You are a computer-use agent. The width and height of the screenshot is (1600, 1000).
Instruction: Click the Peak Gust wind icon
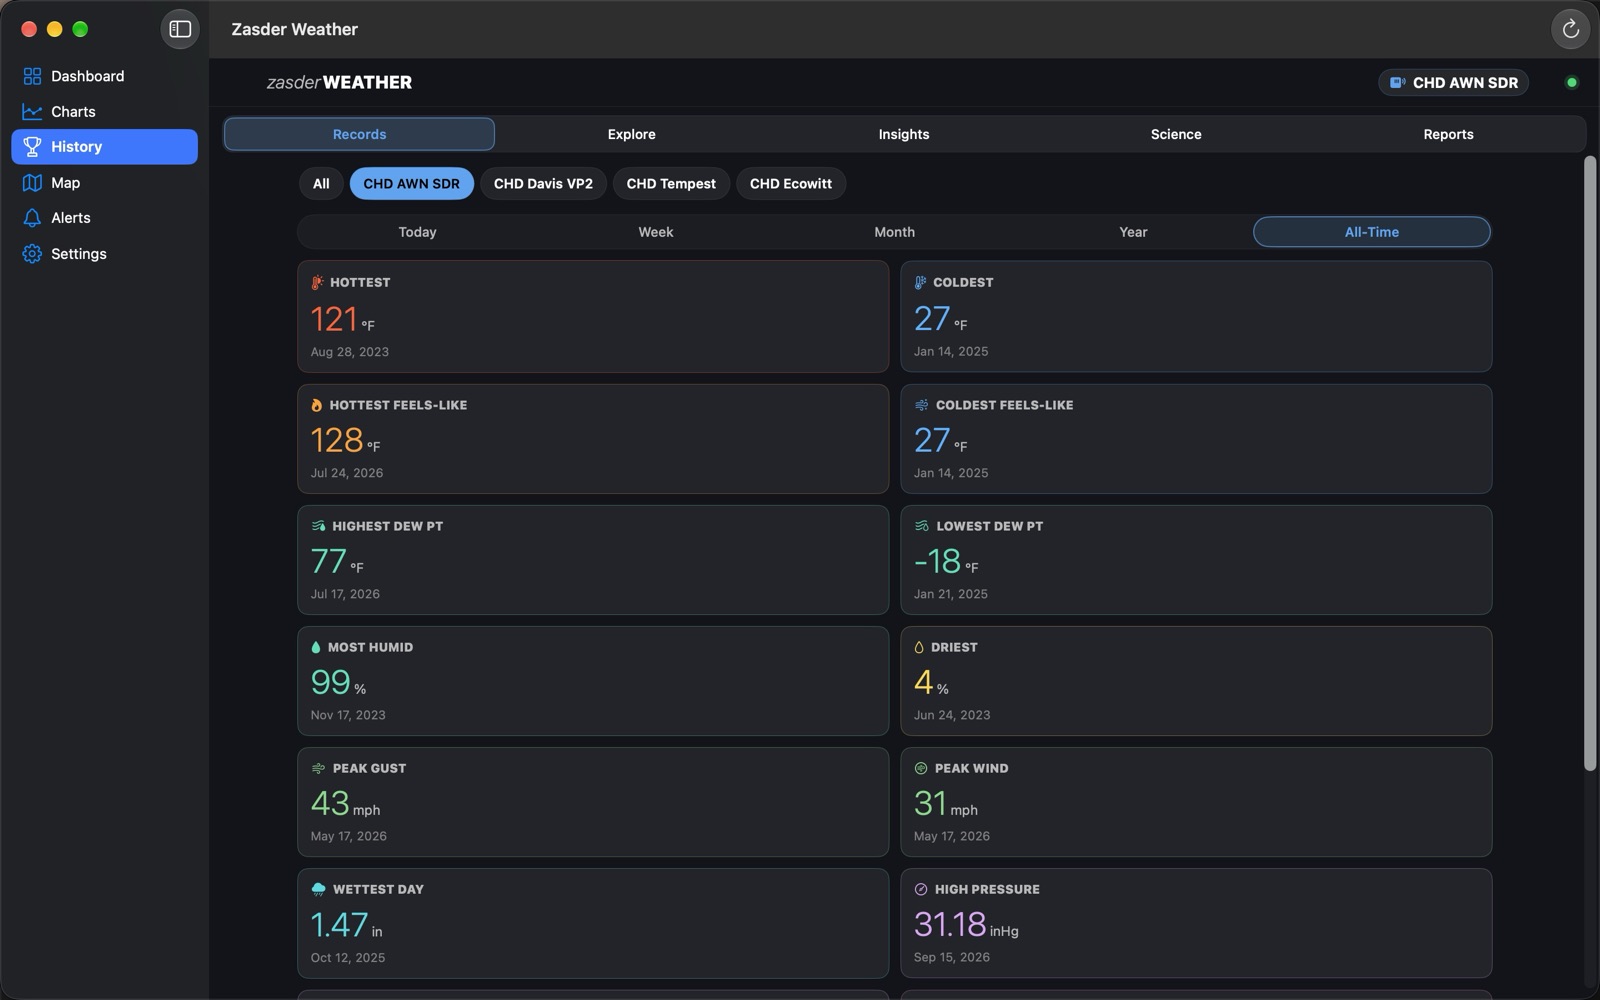pyautogui.click(x=318, y=768)
